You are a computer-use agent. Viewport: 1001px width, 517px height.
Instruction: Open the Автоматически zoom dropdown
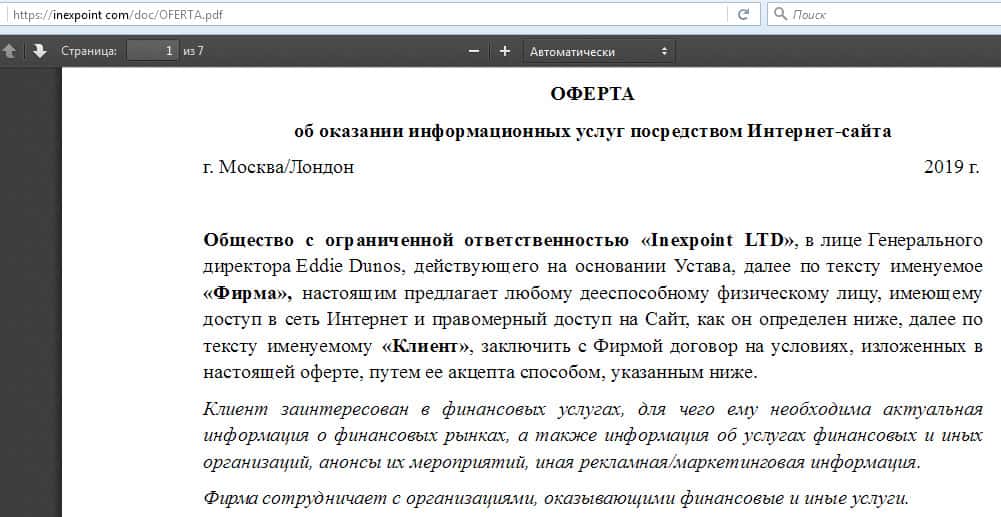tap(598, 51)
